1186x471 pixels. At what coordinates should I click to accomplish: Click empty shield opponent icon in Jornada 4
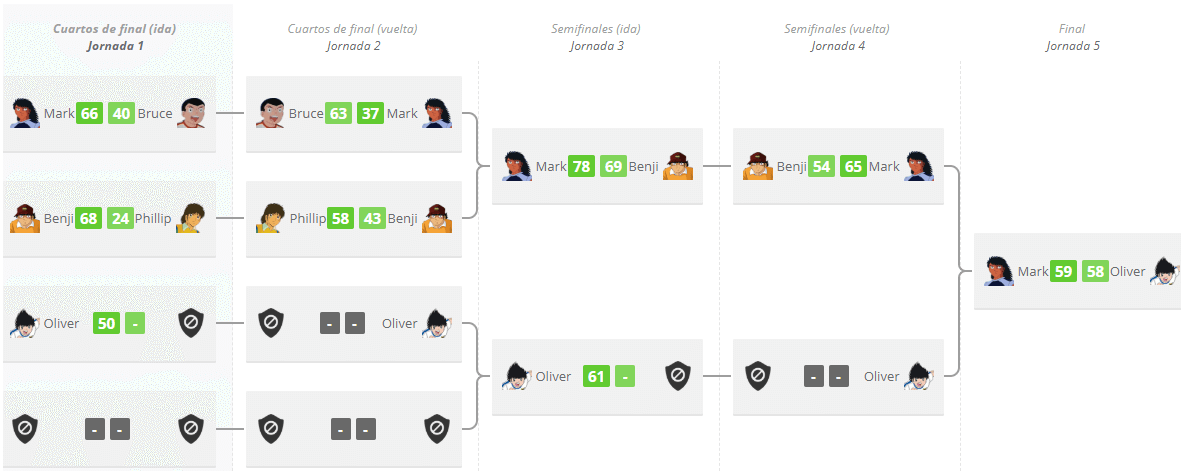(x=758, y=376)
